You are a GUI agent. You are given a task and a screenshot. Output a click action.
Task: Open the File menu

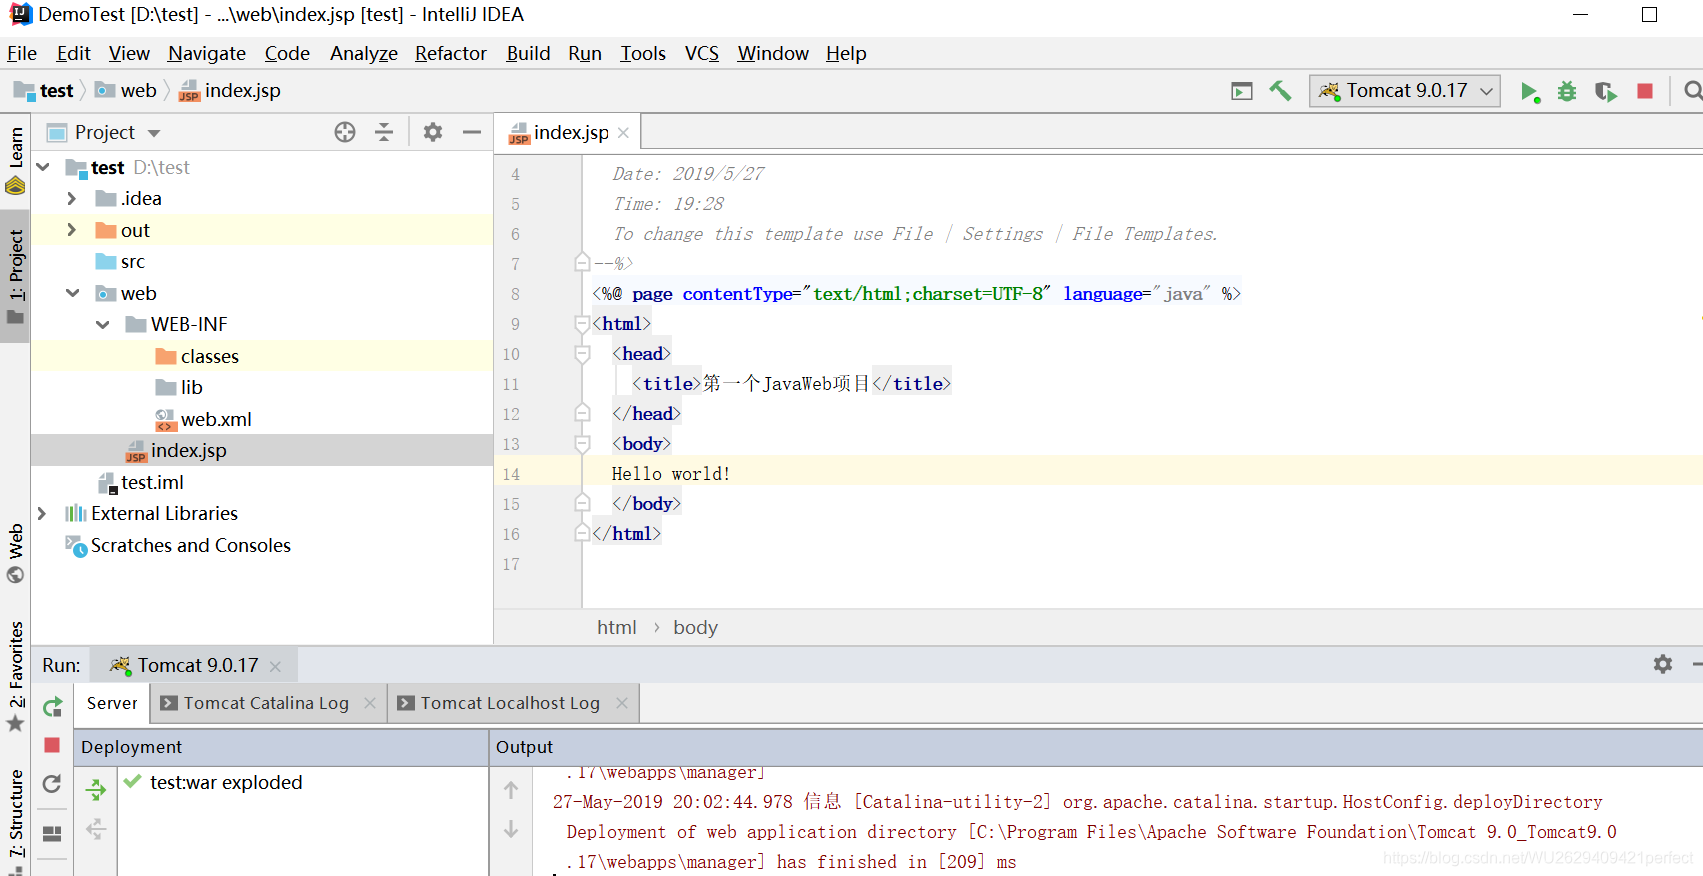tap(22, 53)
